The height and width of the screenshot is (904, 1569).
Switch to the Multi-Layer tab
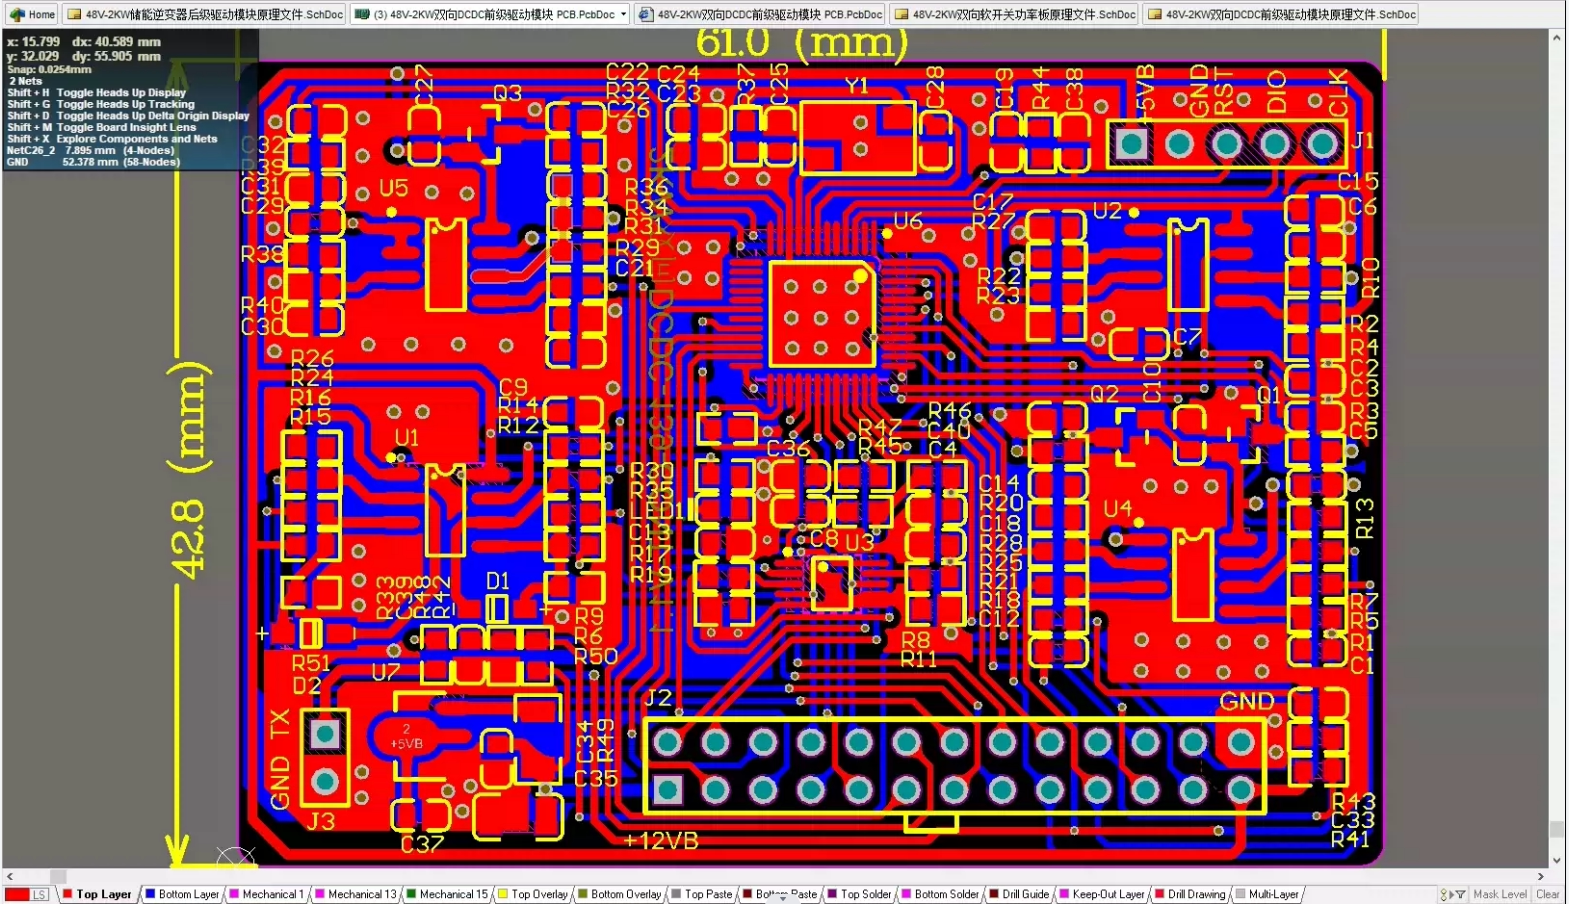[x=1267, y=894]
